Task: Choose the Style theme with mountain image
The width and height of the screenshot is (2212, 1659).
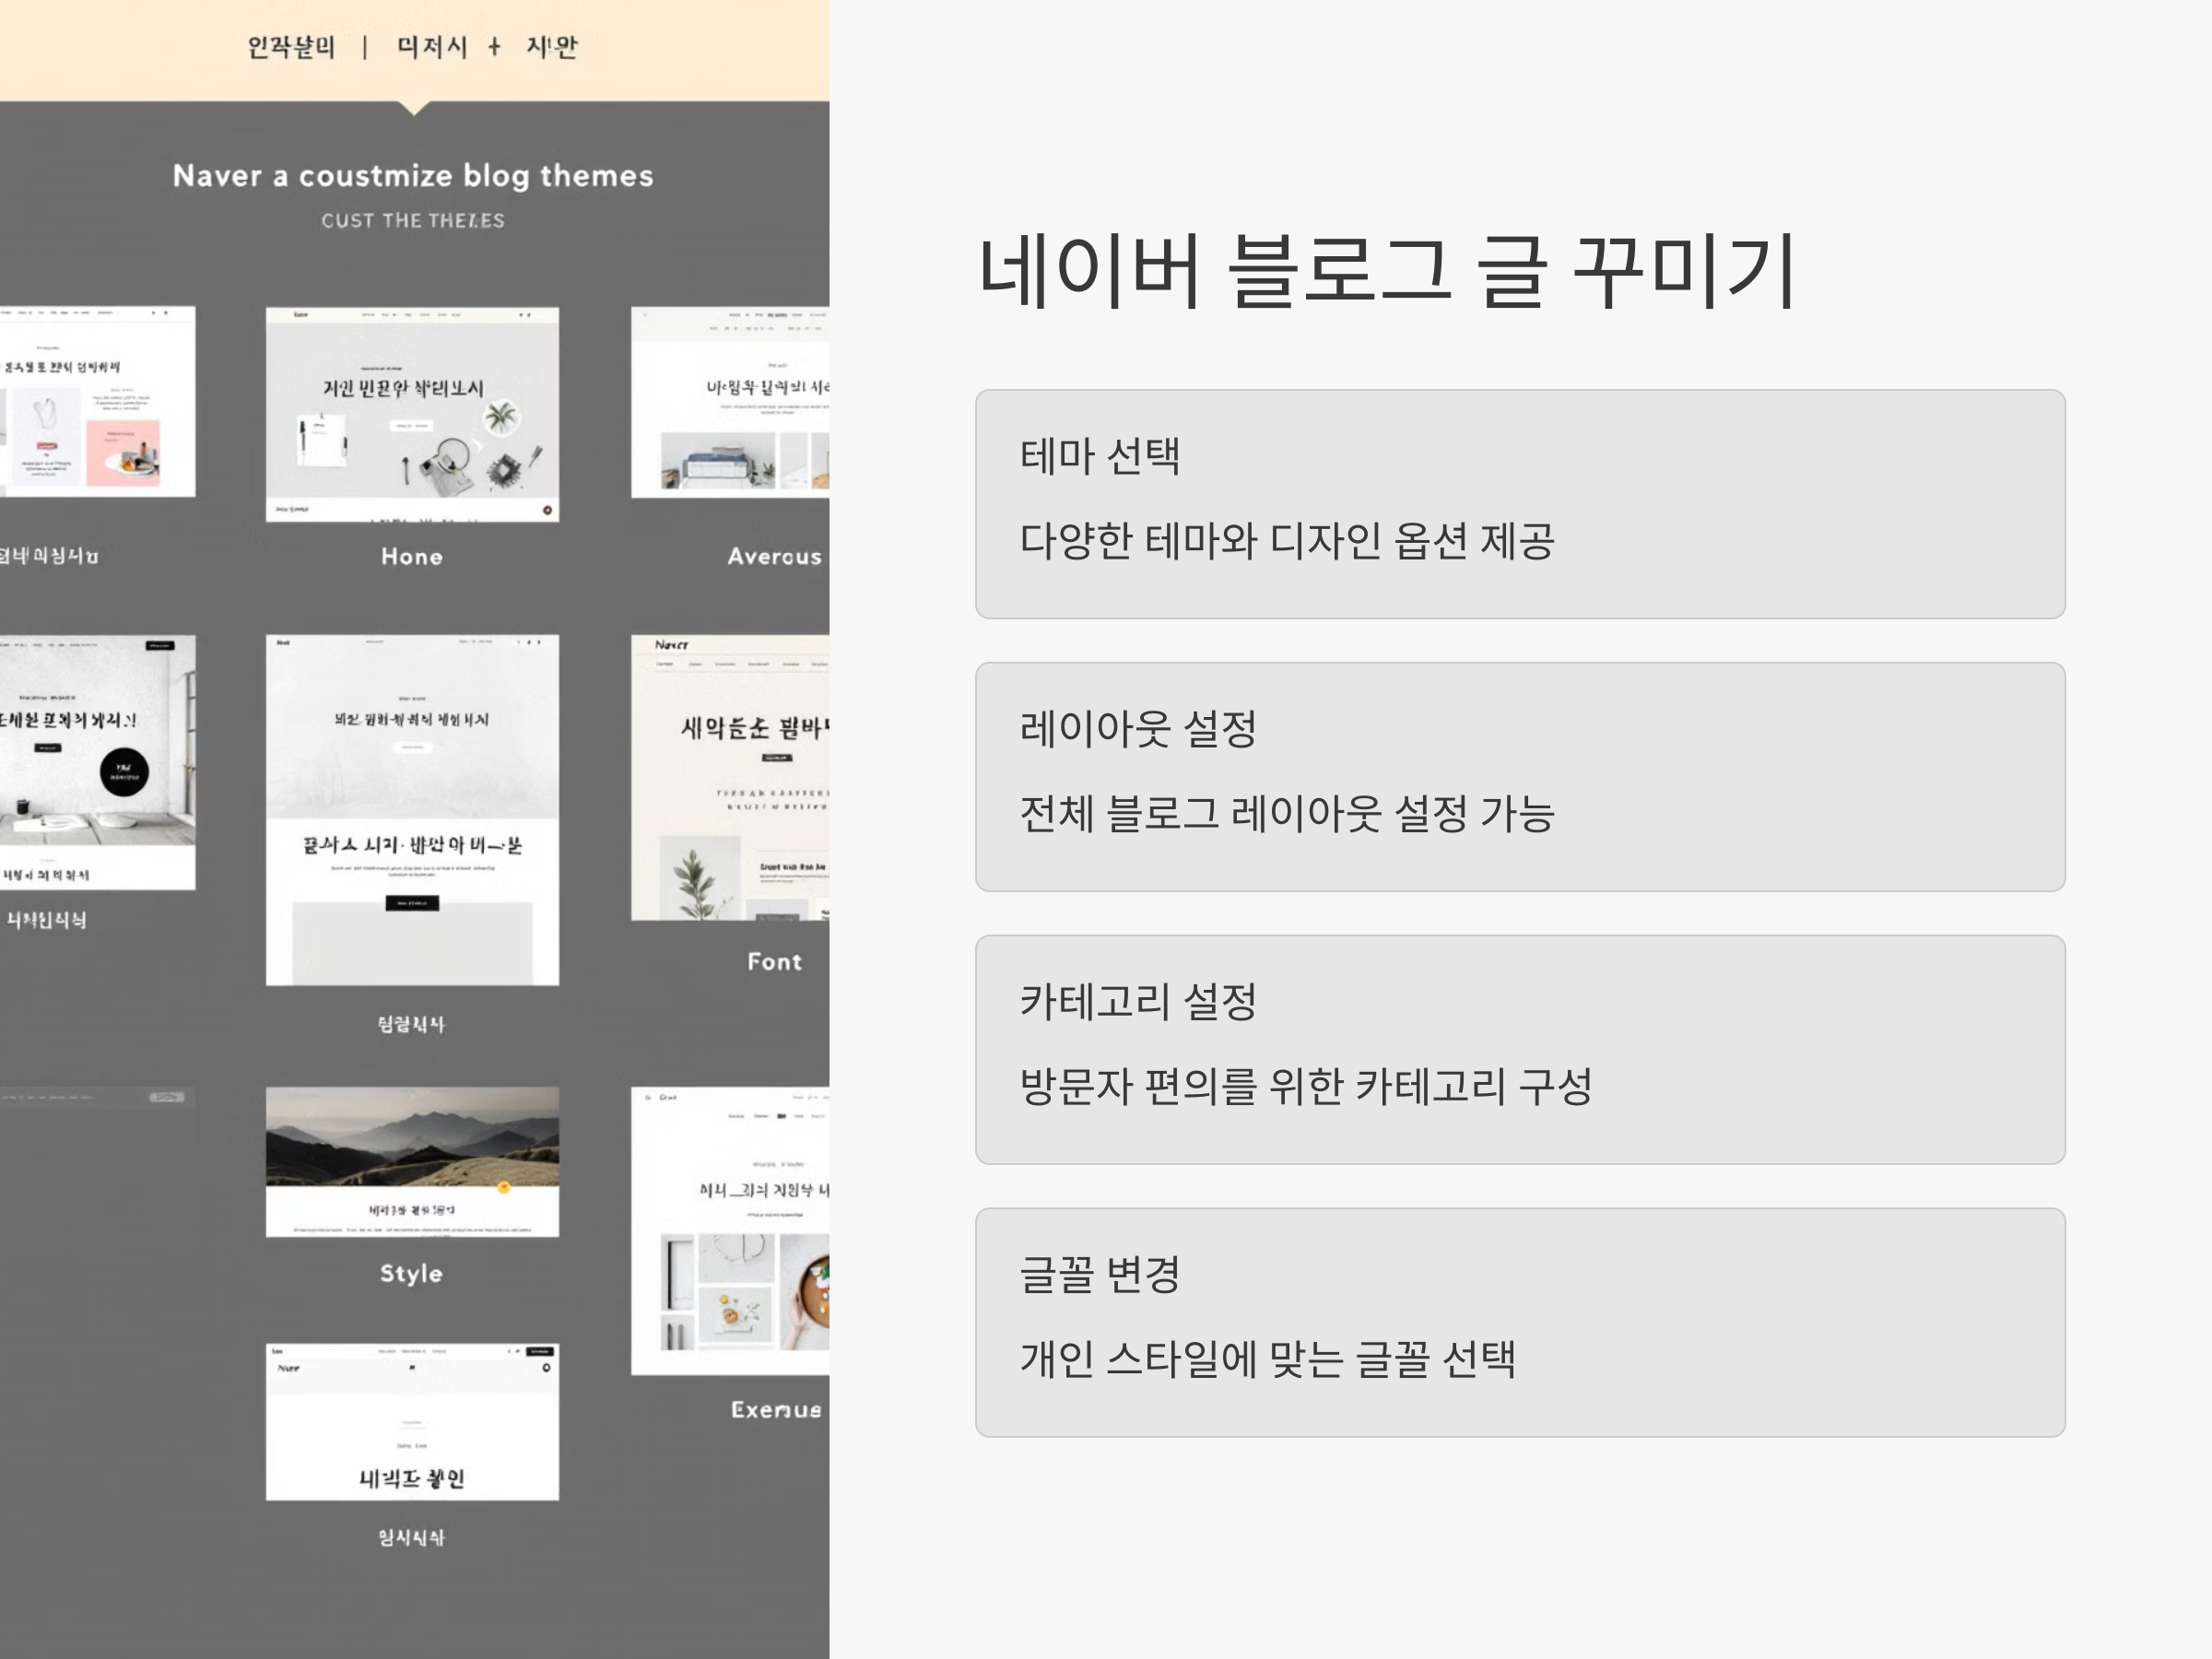Action: coord(412,1161)
